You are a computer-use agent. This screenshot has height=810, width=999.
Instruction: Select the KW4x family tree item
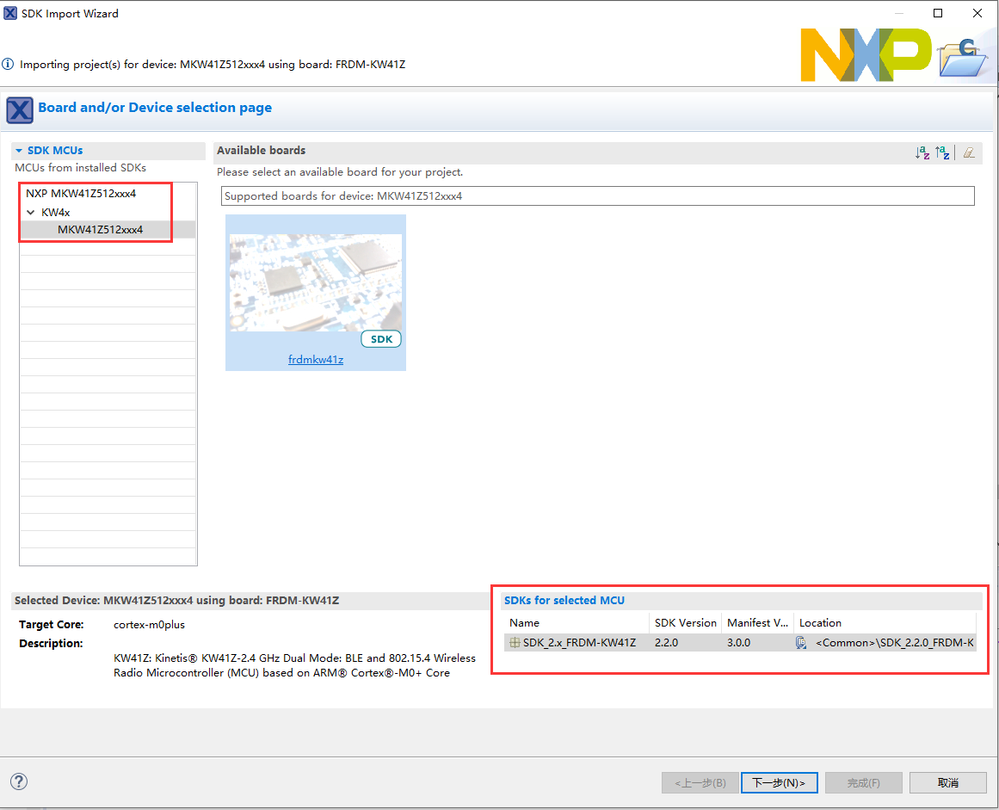click(x=55, y=212)
